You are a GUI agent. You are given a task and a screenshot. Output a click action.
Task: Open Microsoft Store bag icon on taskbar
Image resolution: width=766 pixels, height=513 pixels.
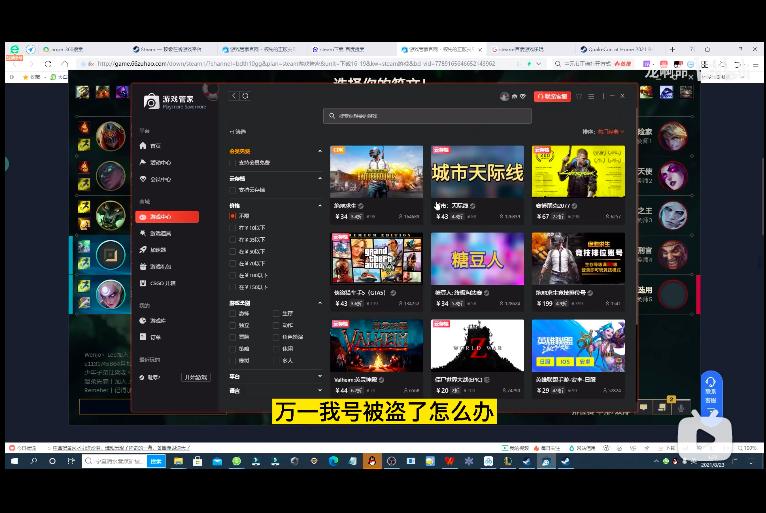pos(198,461)
